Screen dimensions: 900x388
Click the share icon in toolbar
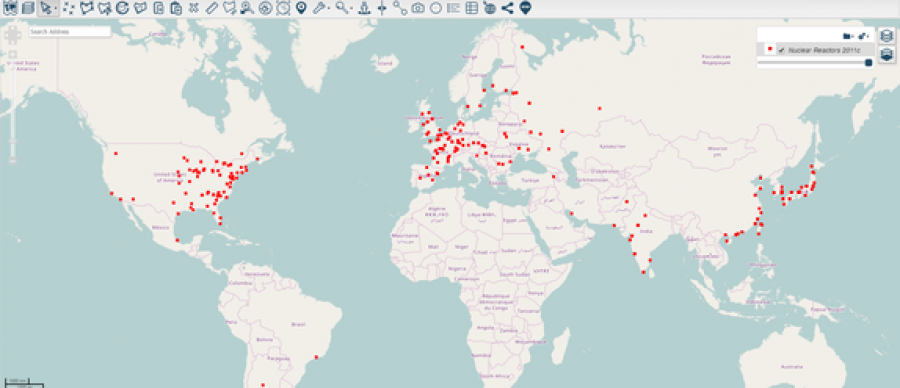pyautogui.click(x=507, y=8)
